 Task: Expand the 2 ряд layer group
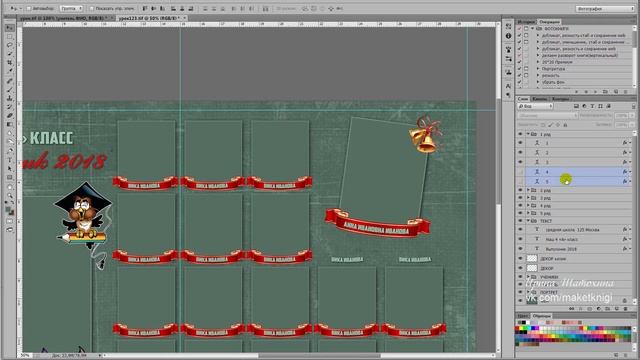(x=528, y=190)
